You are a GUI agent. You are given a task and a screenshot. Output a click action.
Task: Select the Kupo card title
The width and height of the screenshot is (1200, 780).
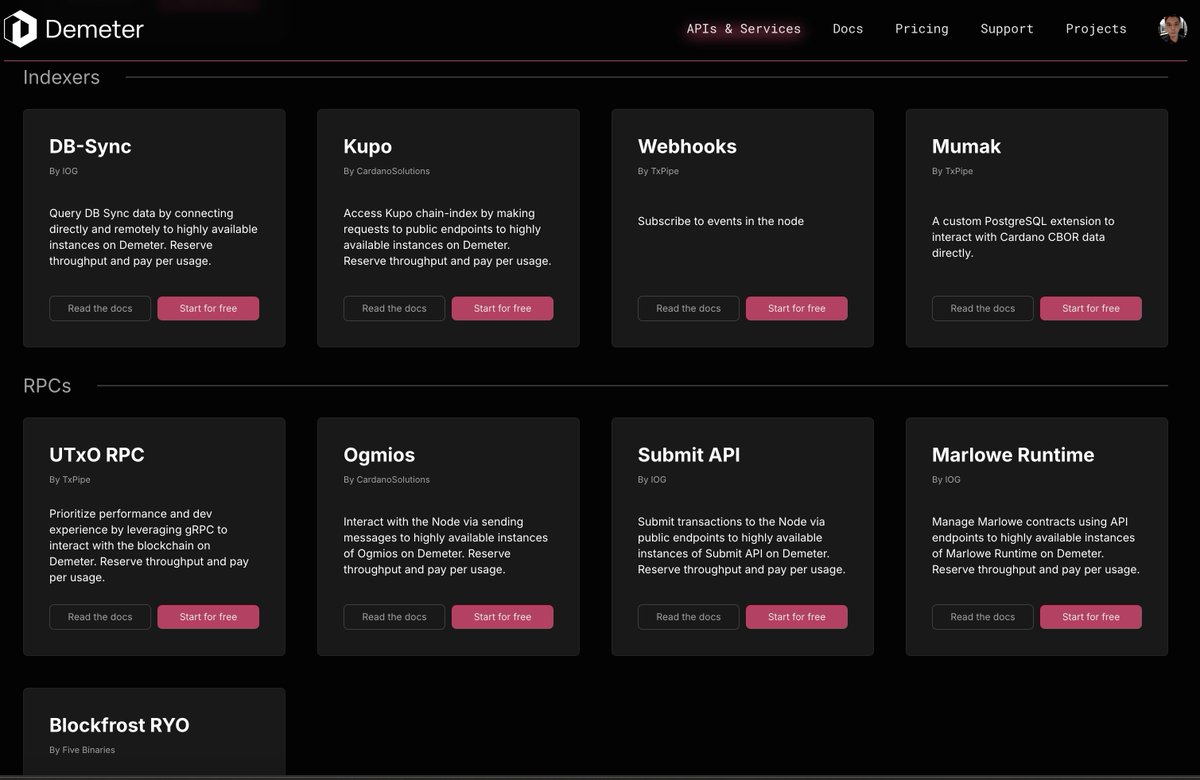[368, 146]
